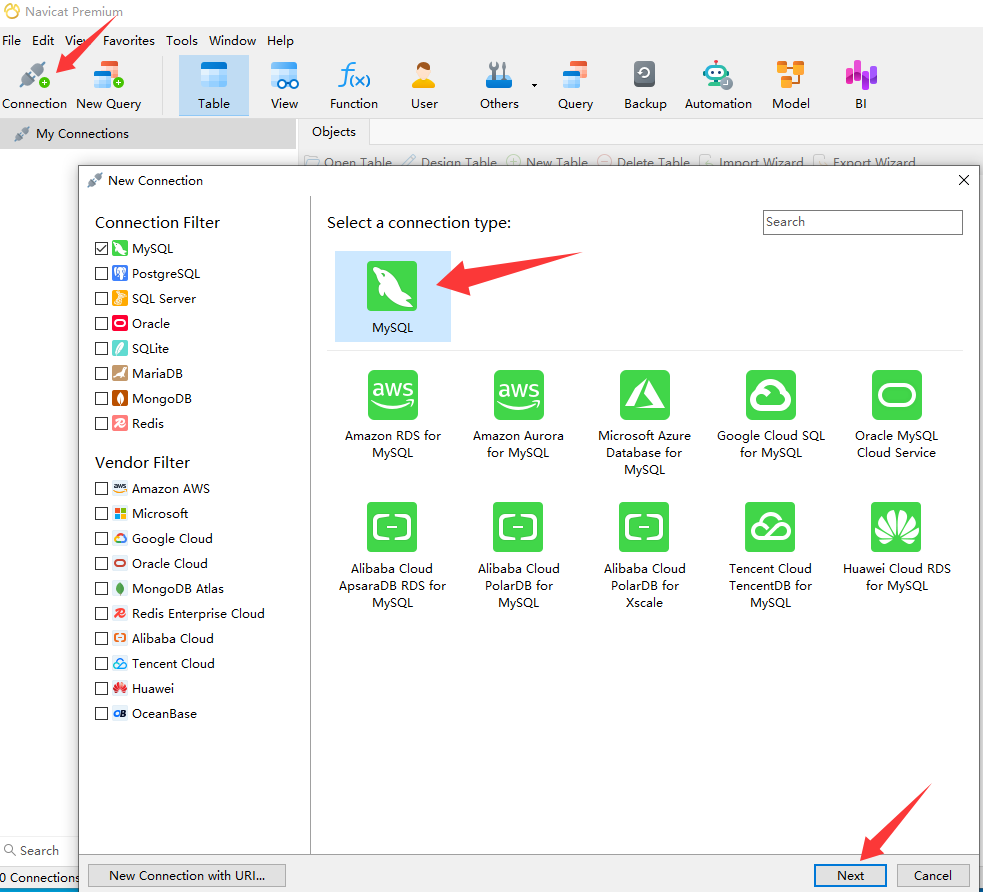This screenshot has height=892, width=983.
Task: Start a New Query from toolbar
Action: coord(108,85)
